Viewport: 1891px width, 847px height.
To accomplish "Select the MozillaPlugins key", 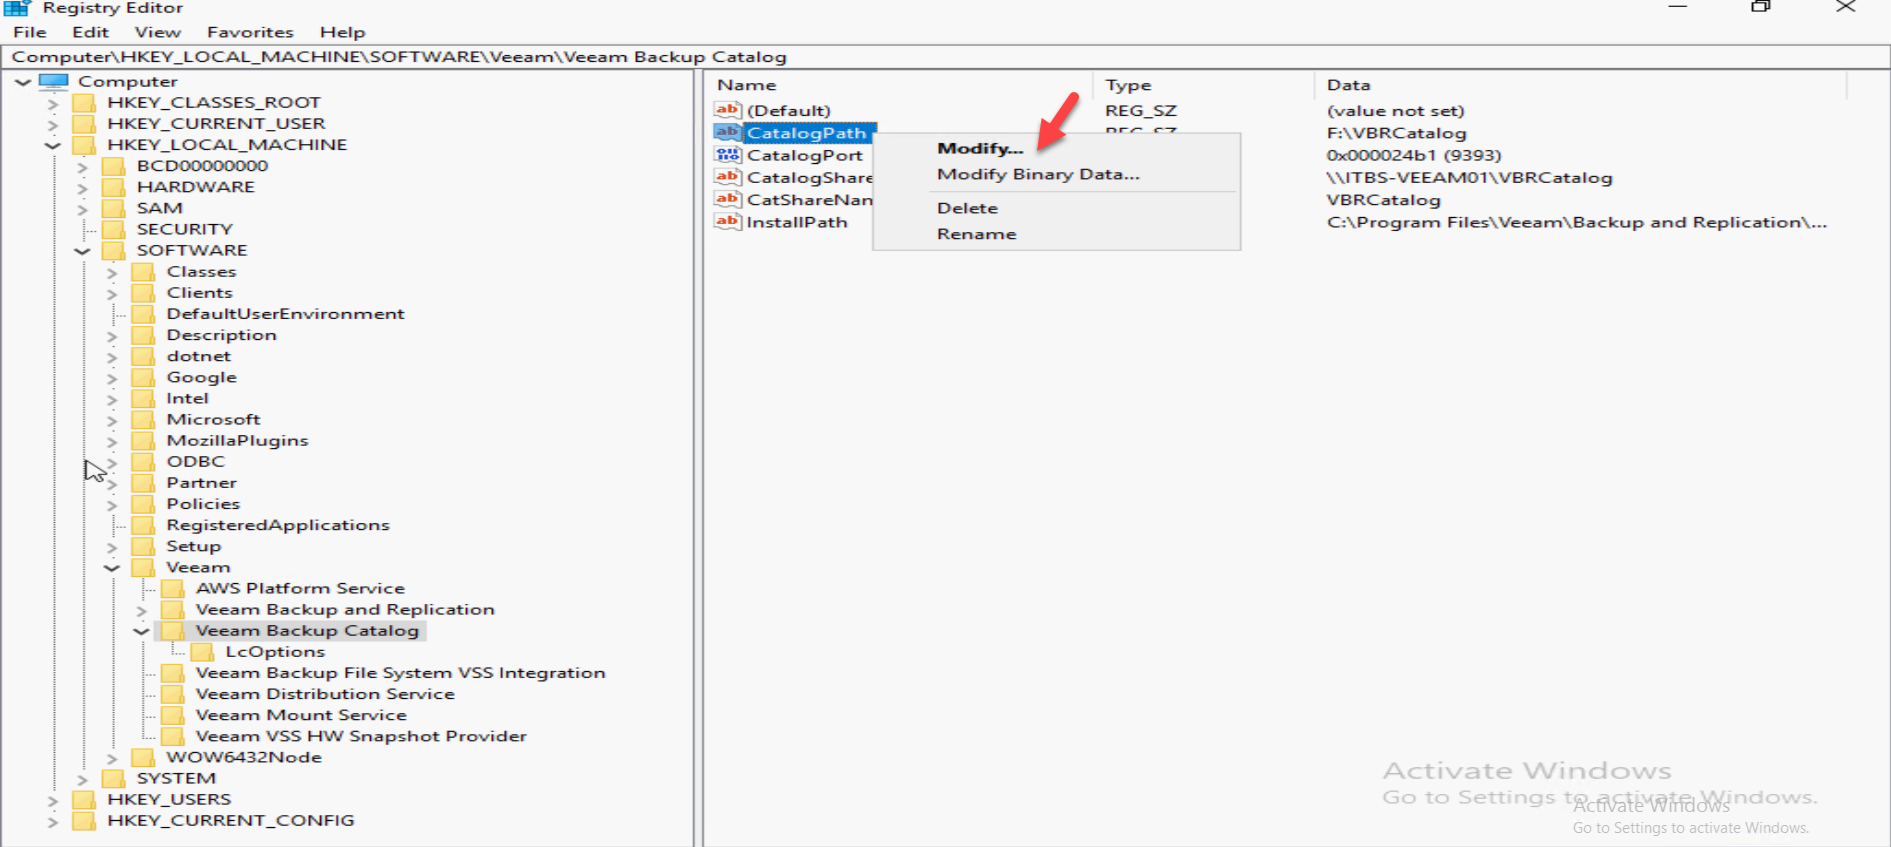I will click(237, 440).
